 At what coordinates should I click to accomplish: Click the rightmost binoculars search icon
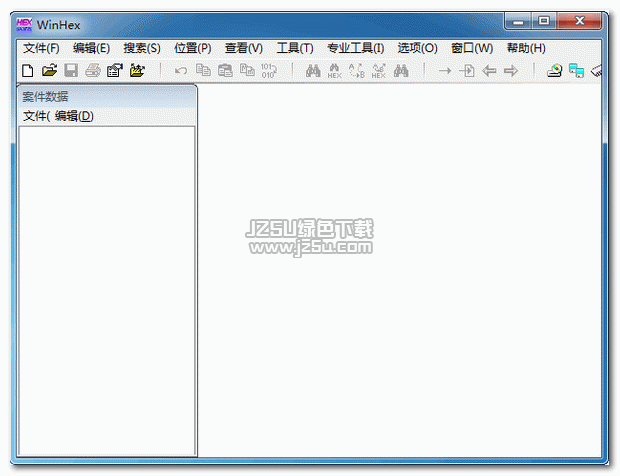[401, 71]
